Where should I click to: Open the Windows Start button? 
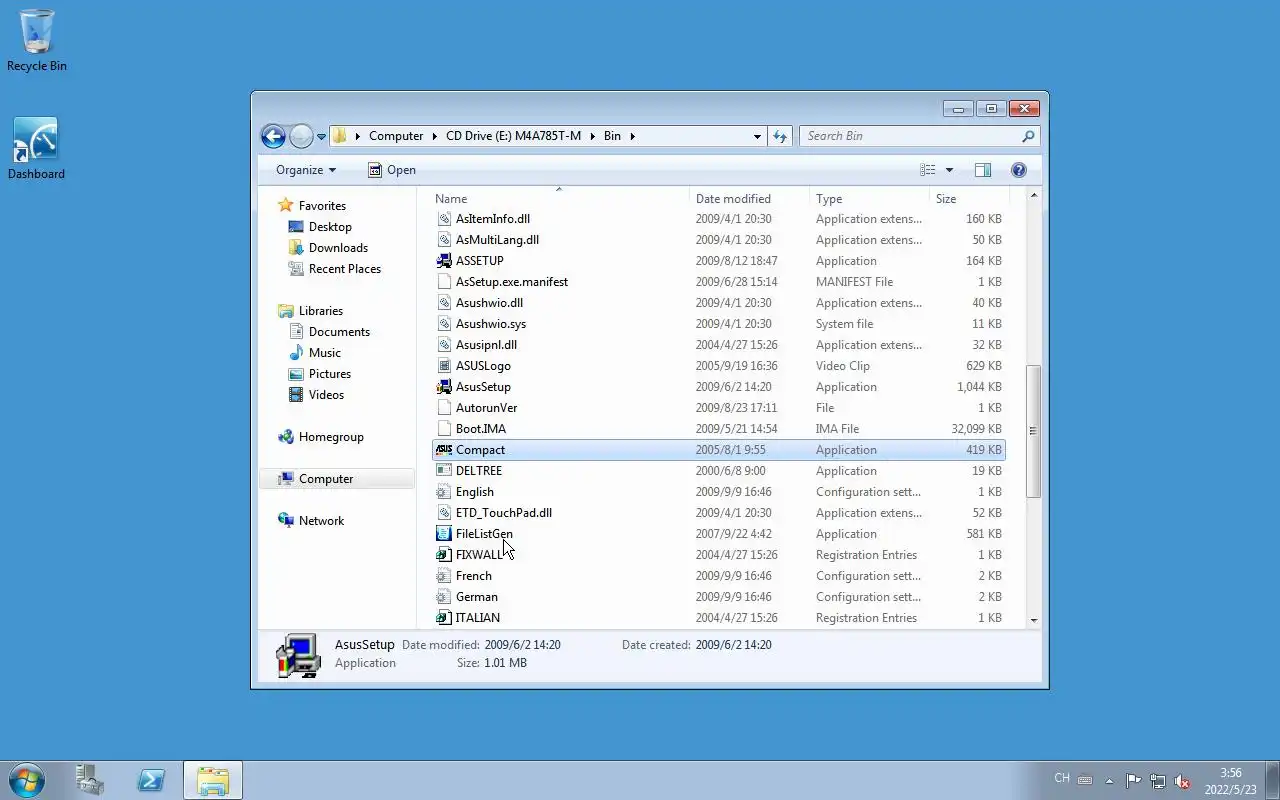pyautogui.click(x=27, y=780)
